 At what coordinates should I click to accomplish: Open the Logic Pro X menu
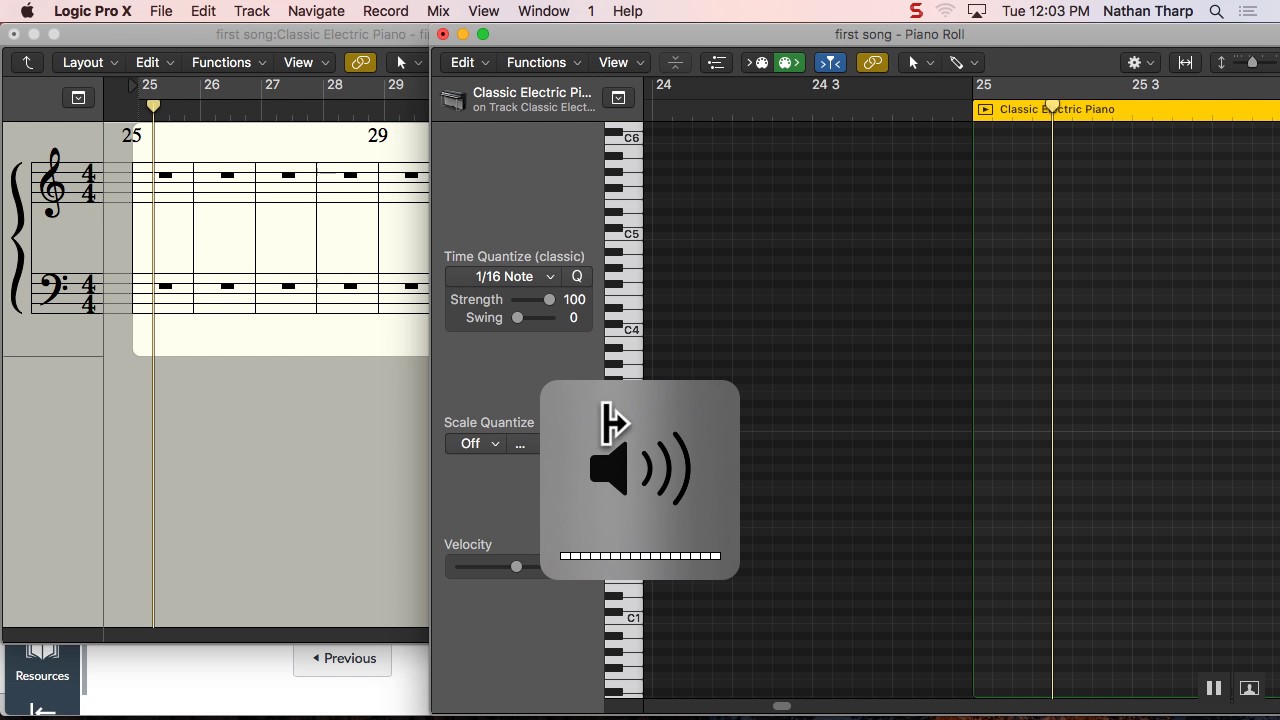point(91,11)
